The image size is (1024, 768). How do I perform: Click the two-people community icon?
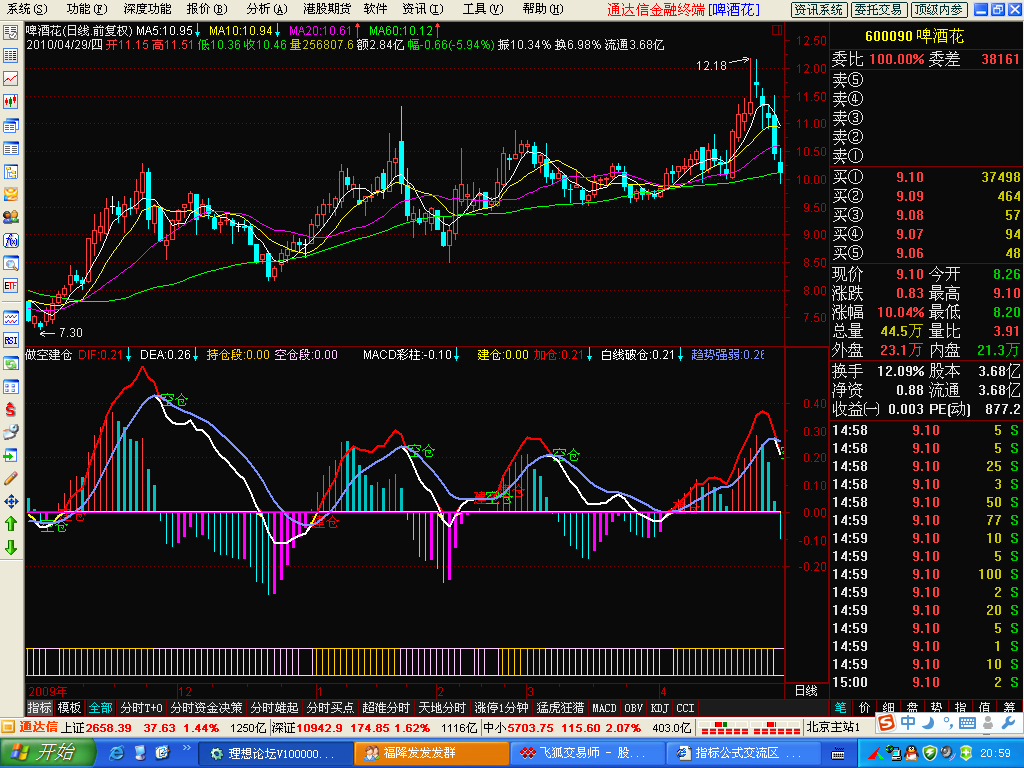click(x=10, y=216)
